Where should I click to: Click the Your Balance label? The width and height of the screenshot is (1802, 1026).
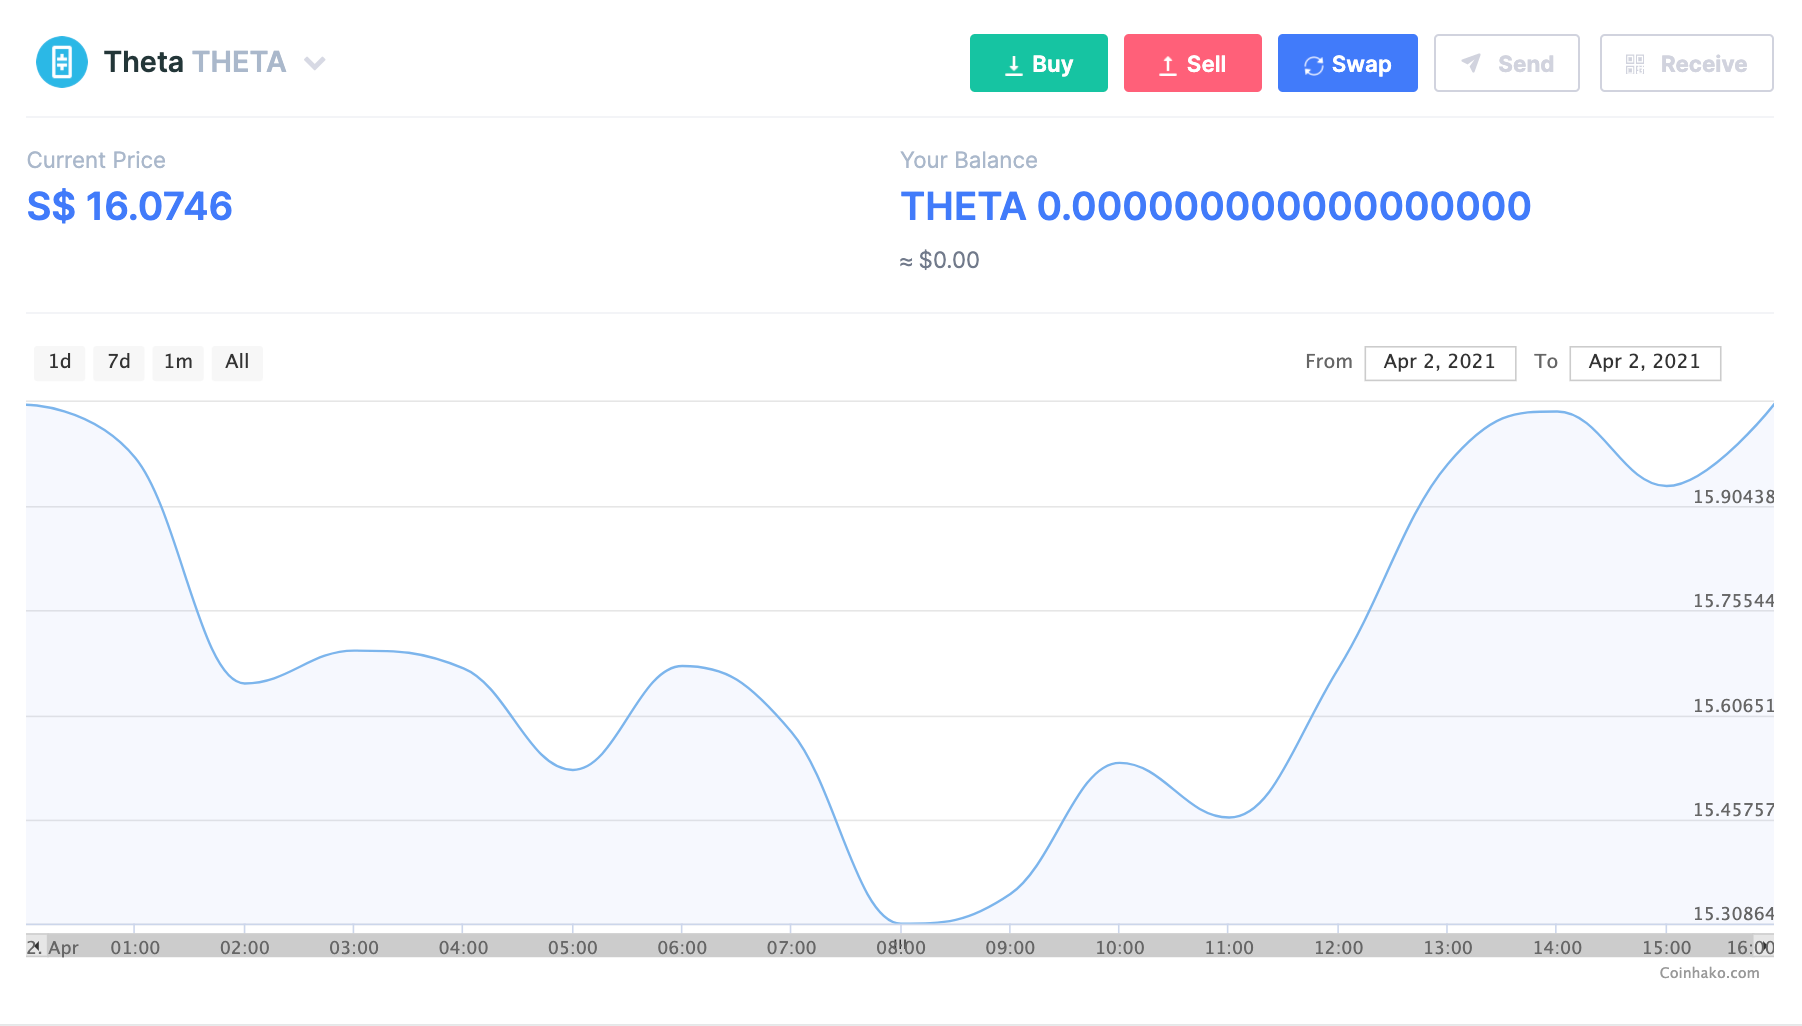click(969, 160)
